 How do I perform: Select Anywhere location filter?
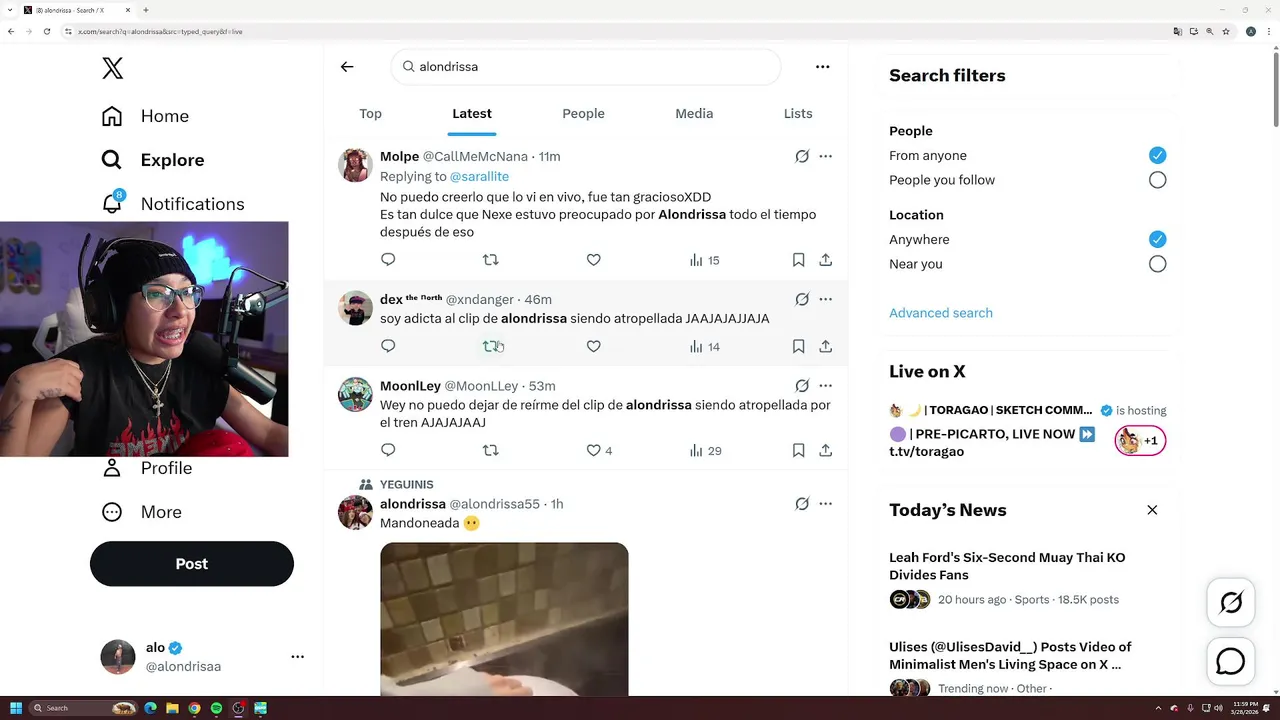[x=1157, y=239]
